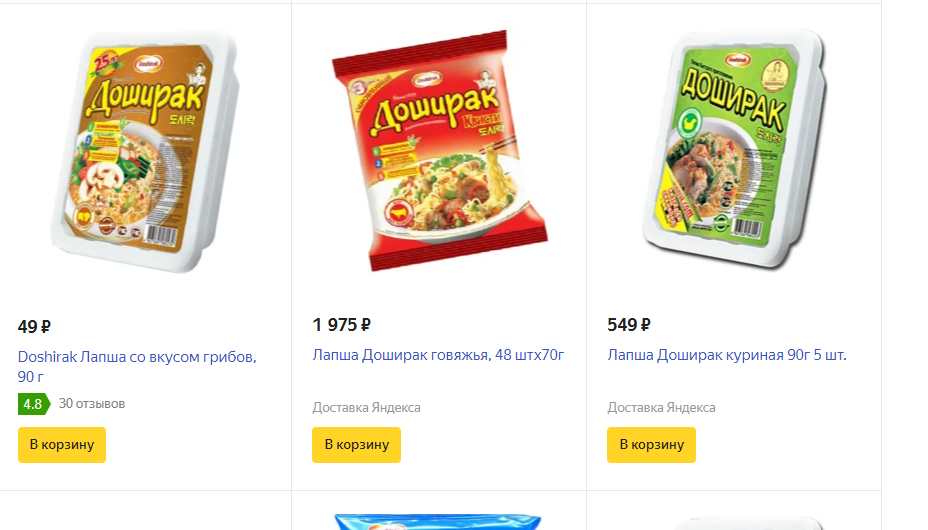The width and height of the screenshot is (928, 530).
Task: Open Doshirak Лапша со вкусом грибов link
Action: click(x=137, y=366)
